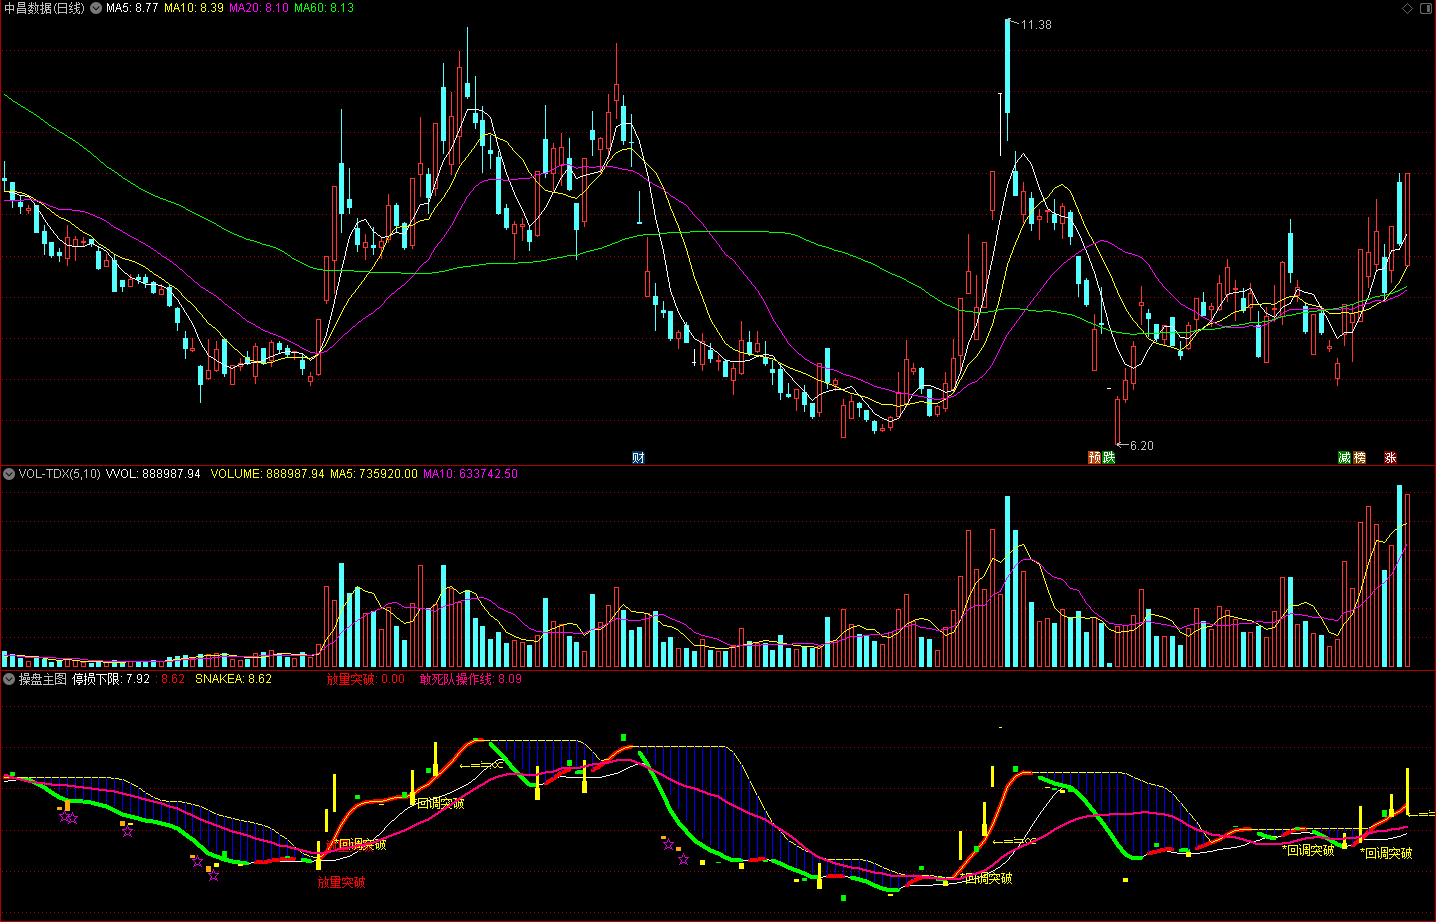Click the VOLUME: 888987.94 value
The image size is (1436, 922).
pos(267,474)
